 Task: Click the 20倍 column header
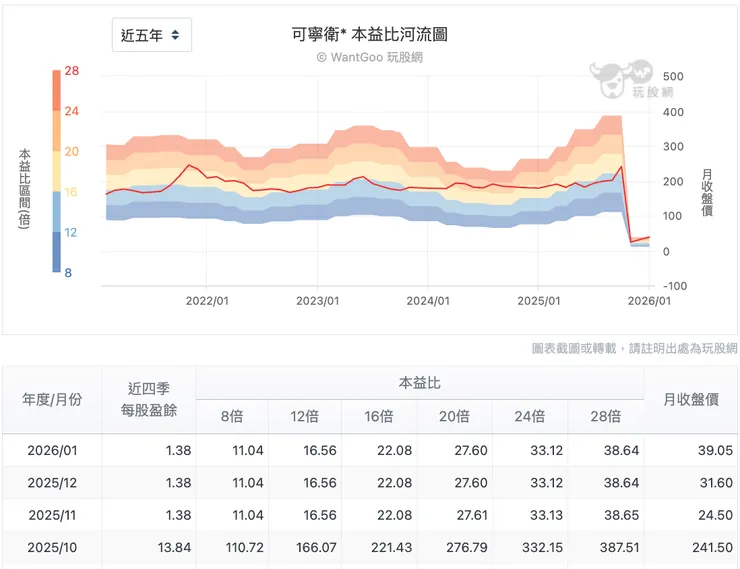(454, 416)
